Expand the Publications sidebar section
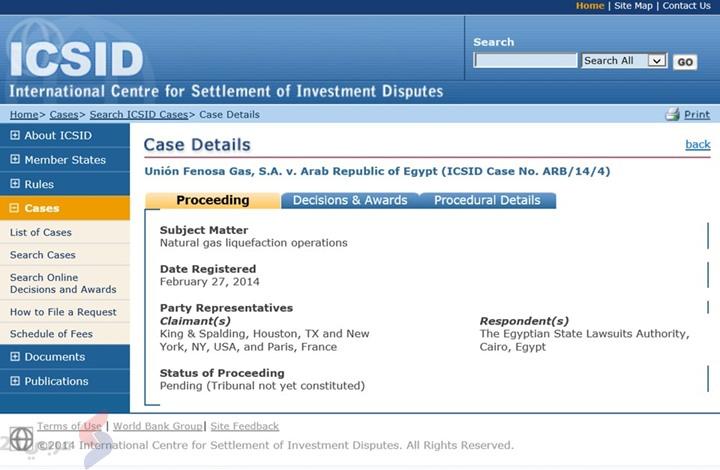The width and height of the screenshot is (720, 470). pyautogui.click(x=15, y=381)
